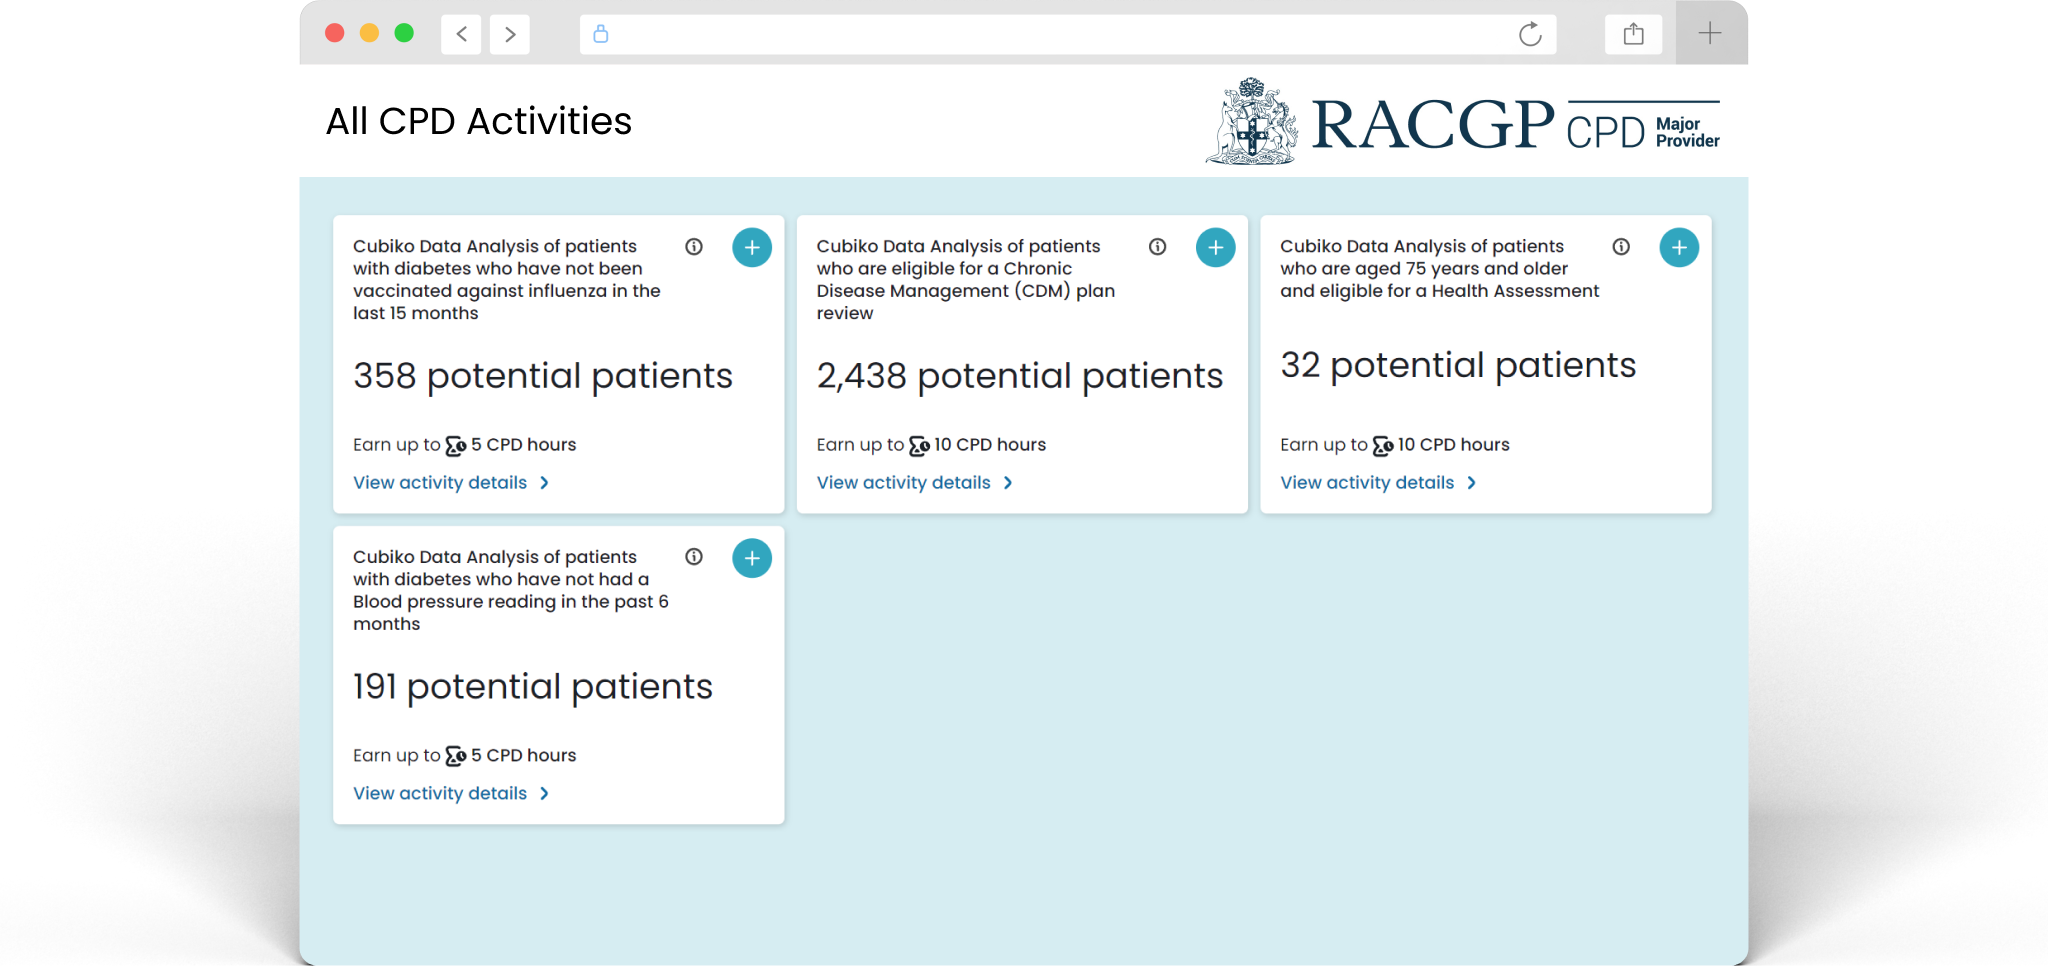Click the RACGP crest logo
This screenshot has width=2052, height=966.
pos(1252,121)
